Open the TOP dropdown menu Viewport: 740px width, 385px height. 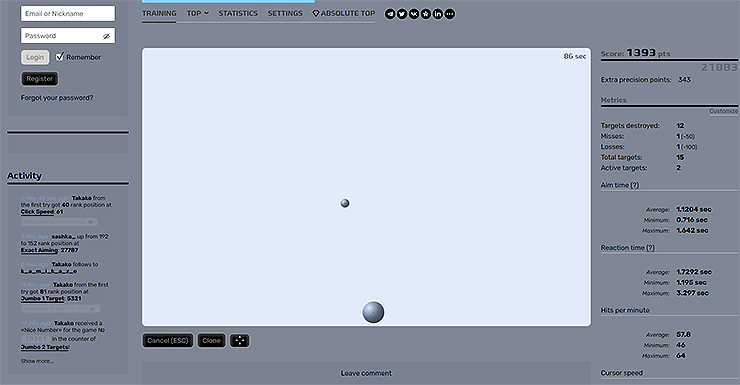pos(197,13)
